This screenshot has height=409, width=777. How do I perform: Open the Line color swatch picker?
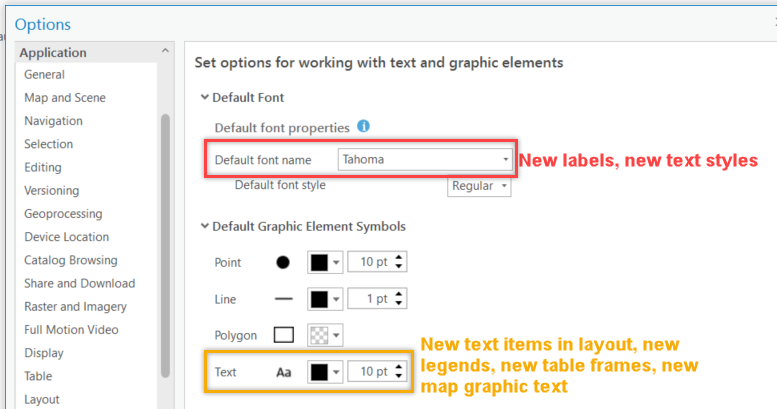325,299
